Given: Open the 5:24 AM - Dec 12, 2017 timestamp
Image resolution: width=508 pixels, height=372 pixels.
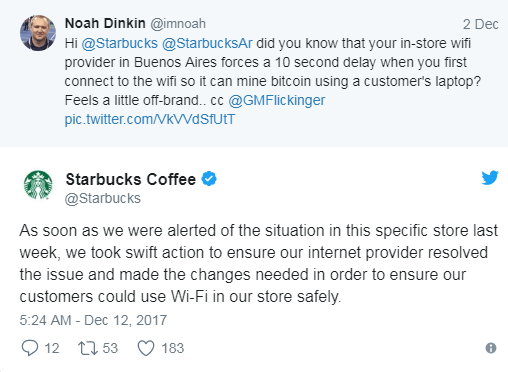Looking at the screenshot, I should click(93, 320).
